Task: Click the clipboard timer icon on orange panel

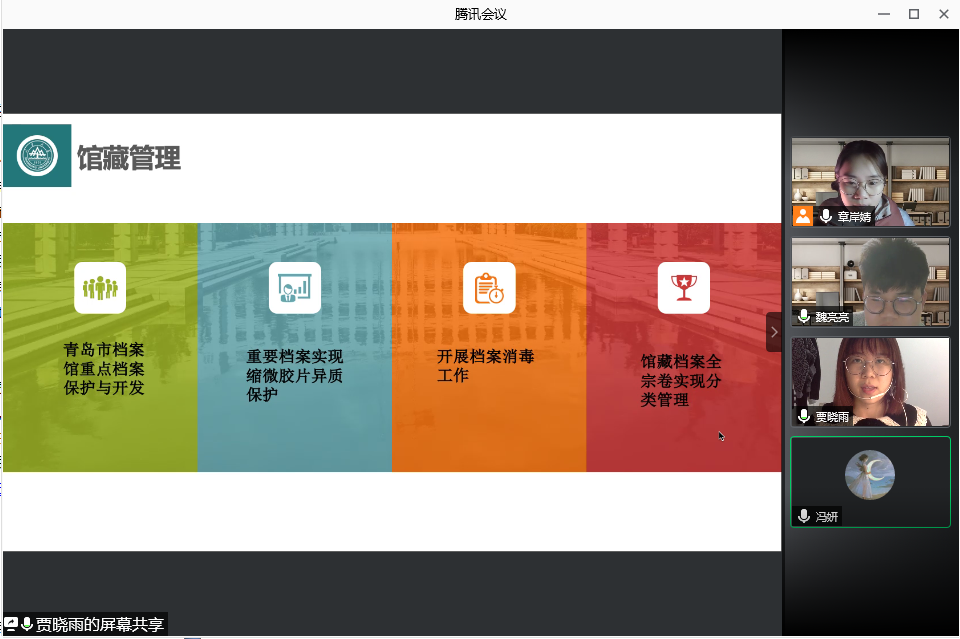Action: pyautogui.click(x=489, y=288)
